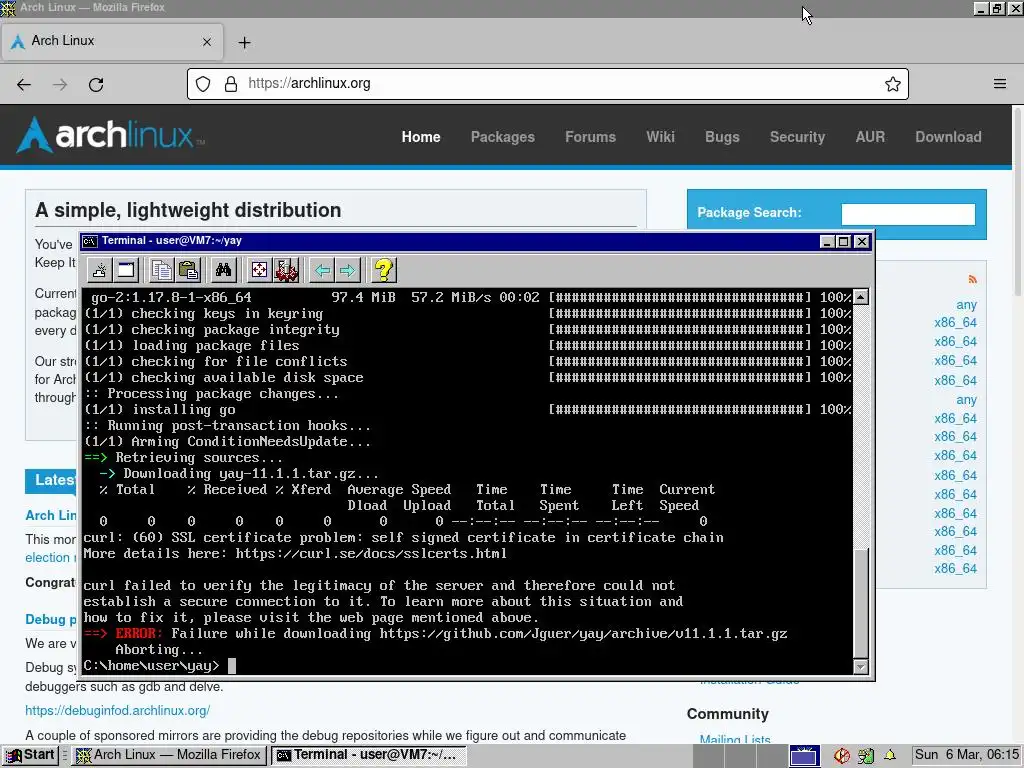
Task: Open the Packages page
Action: [x=502, y=137]
